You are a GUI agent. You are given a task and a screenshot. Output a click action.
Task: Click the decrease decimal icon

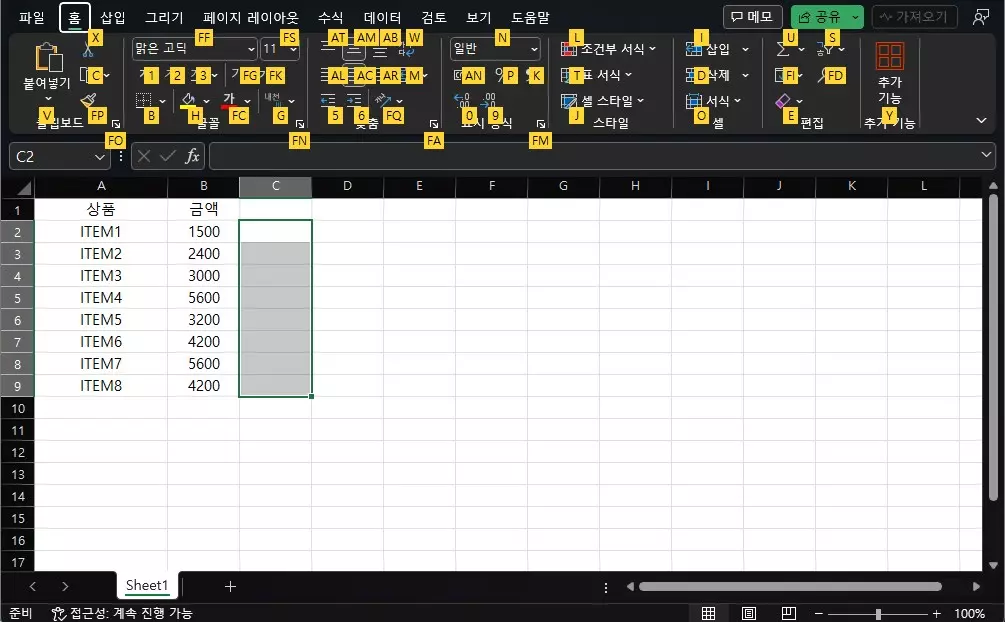pyautogui.click(x=488, y=100)
